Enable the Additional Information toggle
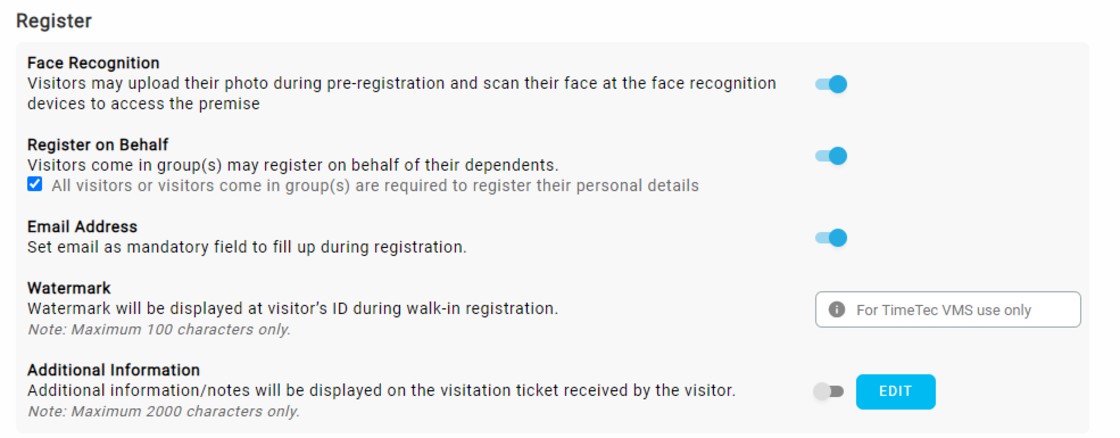 click(829, 392)
